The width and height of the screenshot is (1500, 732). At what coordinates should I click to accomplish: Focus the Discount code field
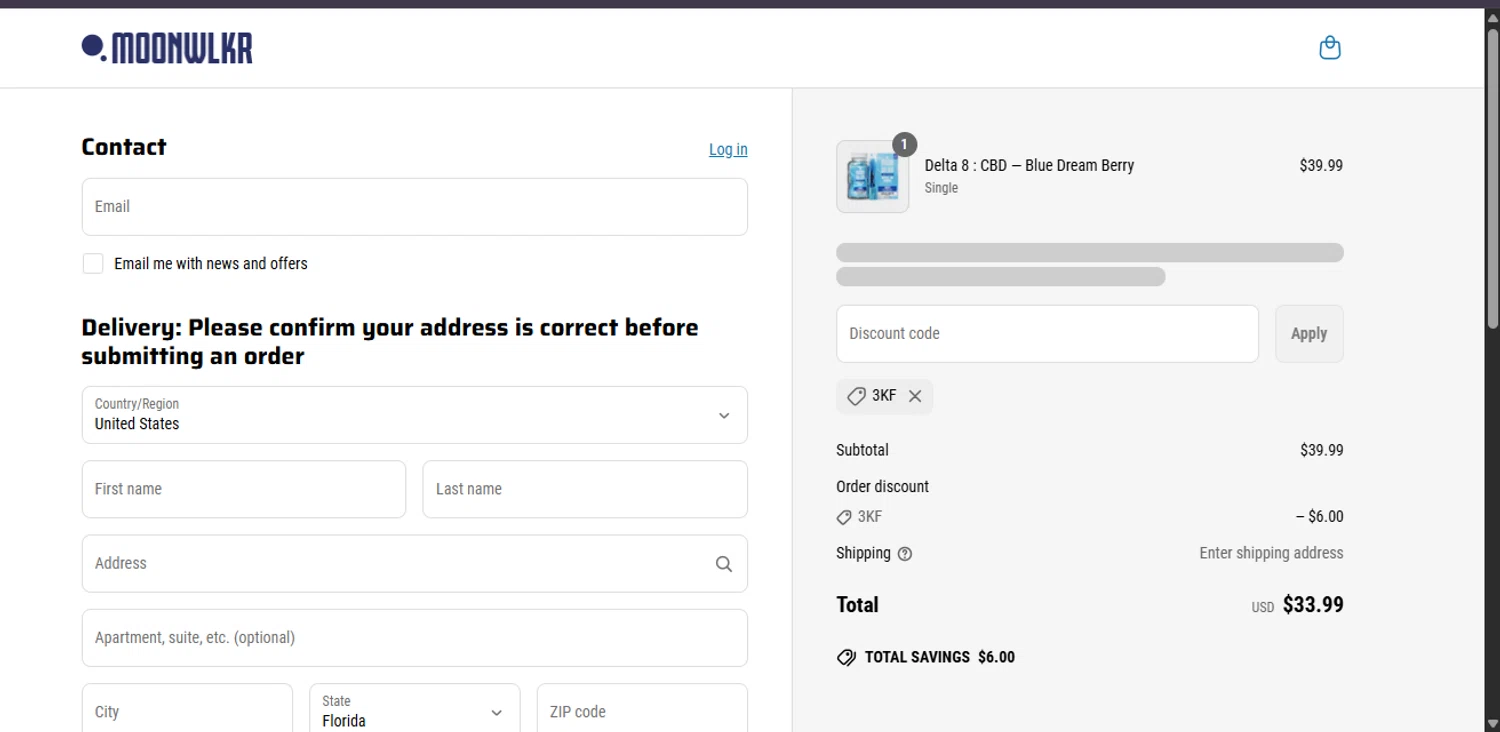pos(1047,334)
